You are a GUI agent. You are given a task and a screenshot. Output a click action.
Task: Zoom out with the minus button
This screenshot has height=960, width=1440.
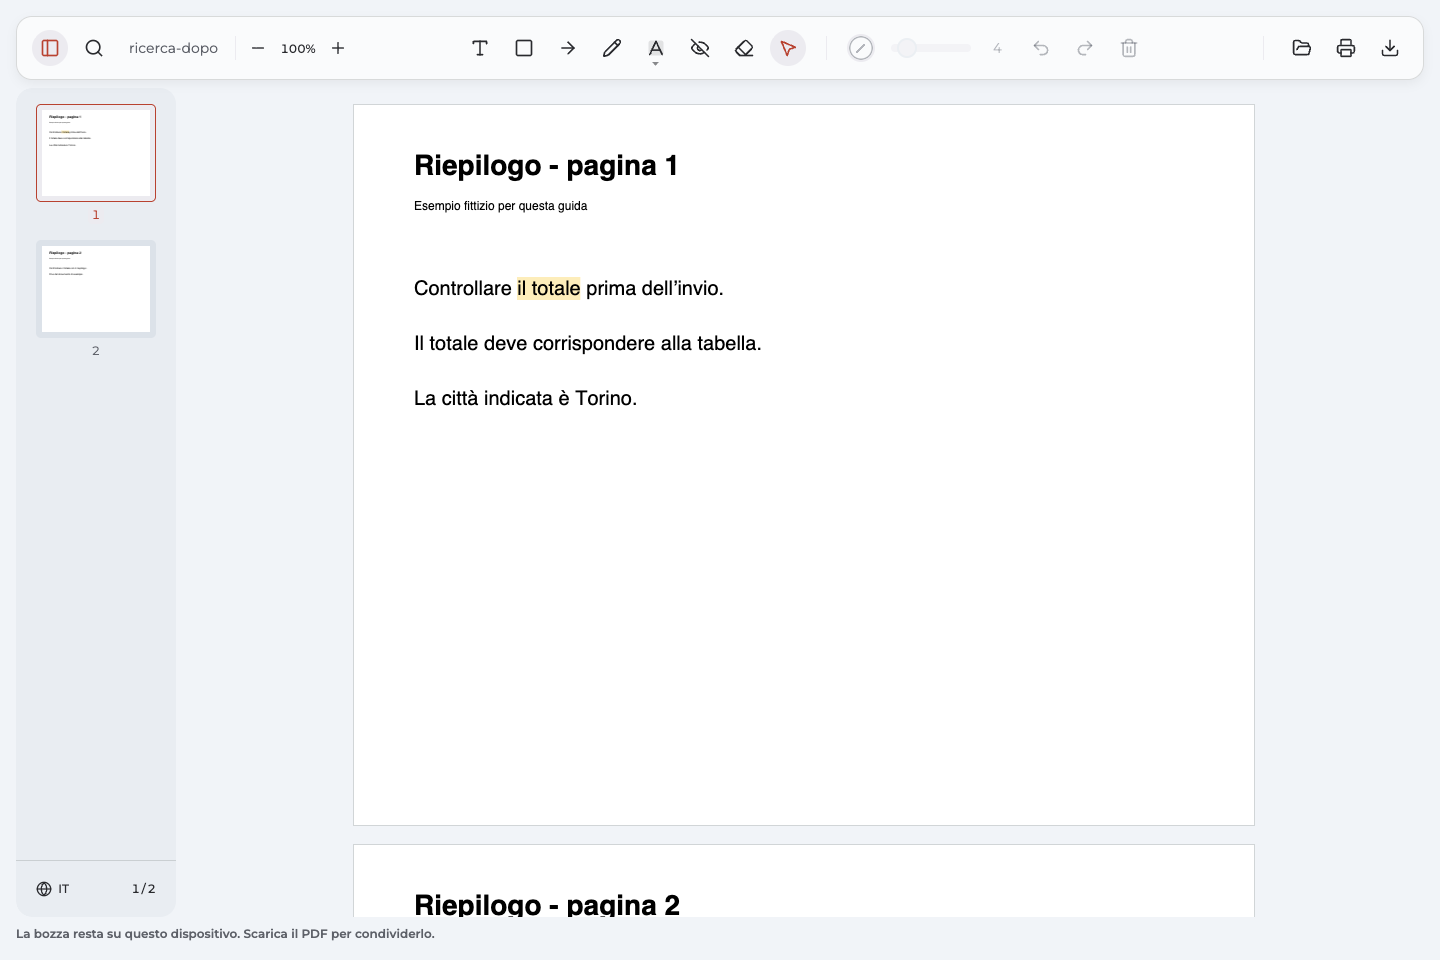258,48
